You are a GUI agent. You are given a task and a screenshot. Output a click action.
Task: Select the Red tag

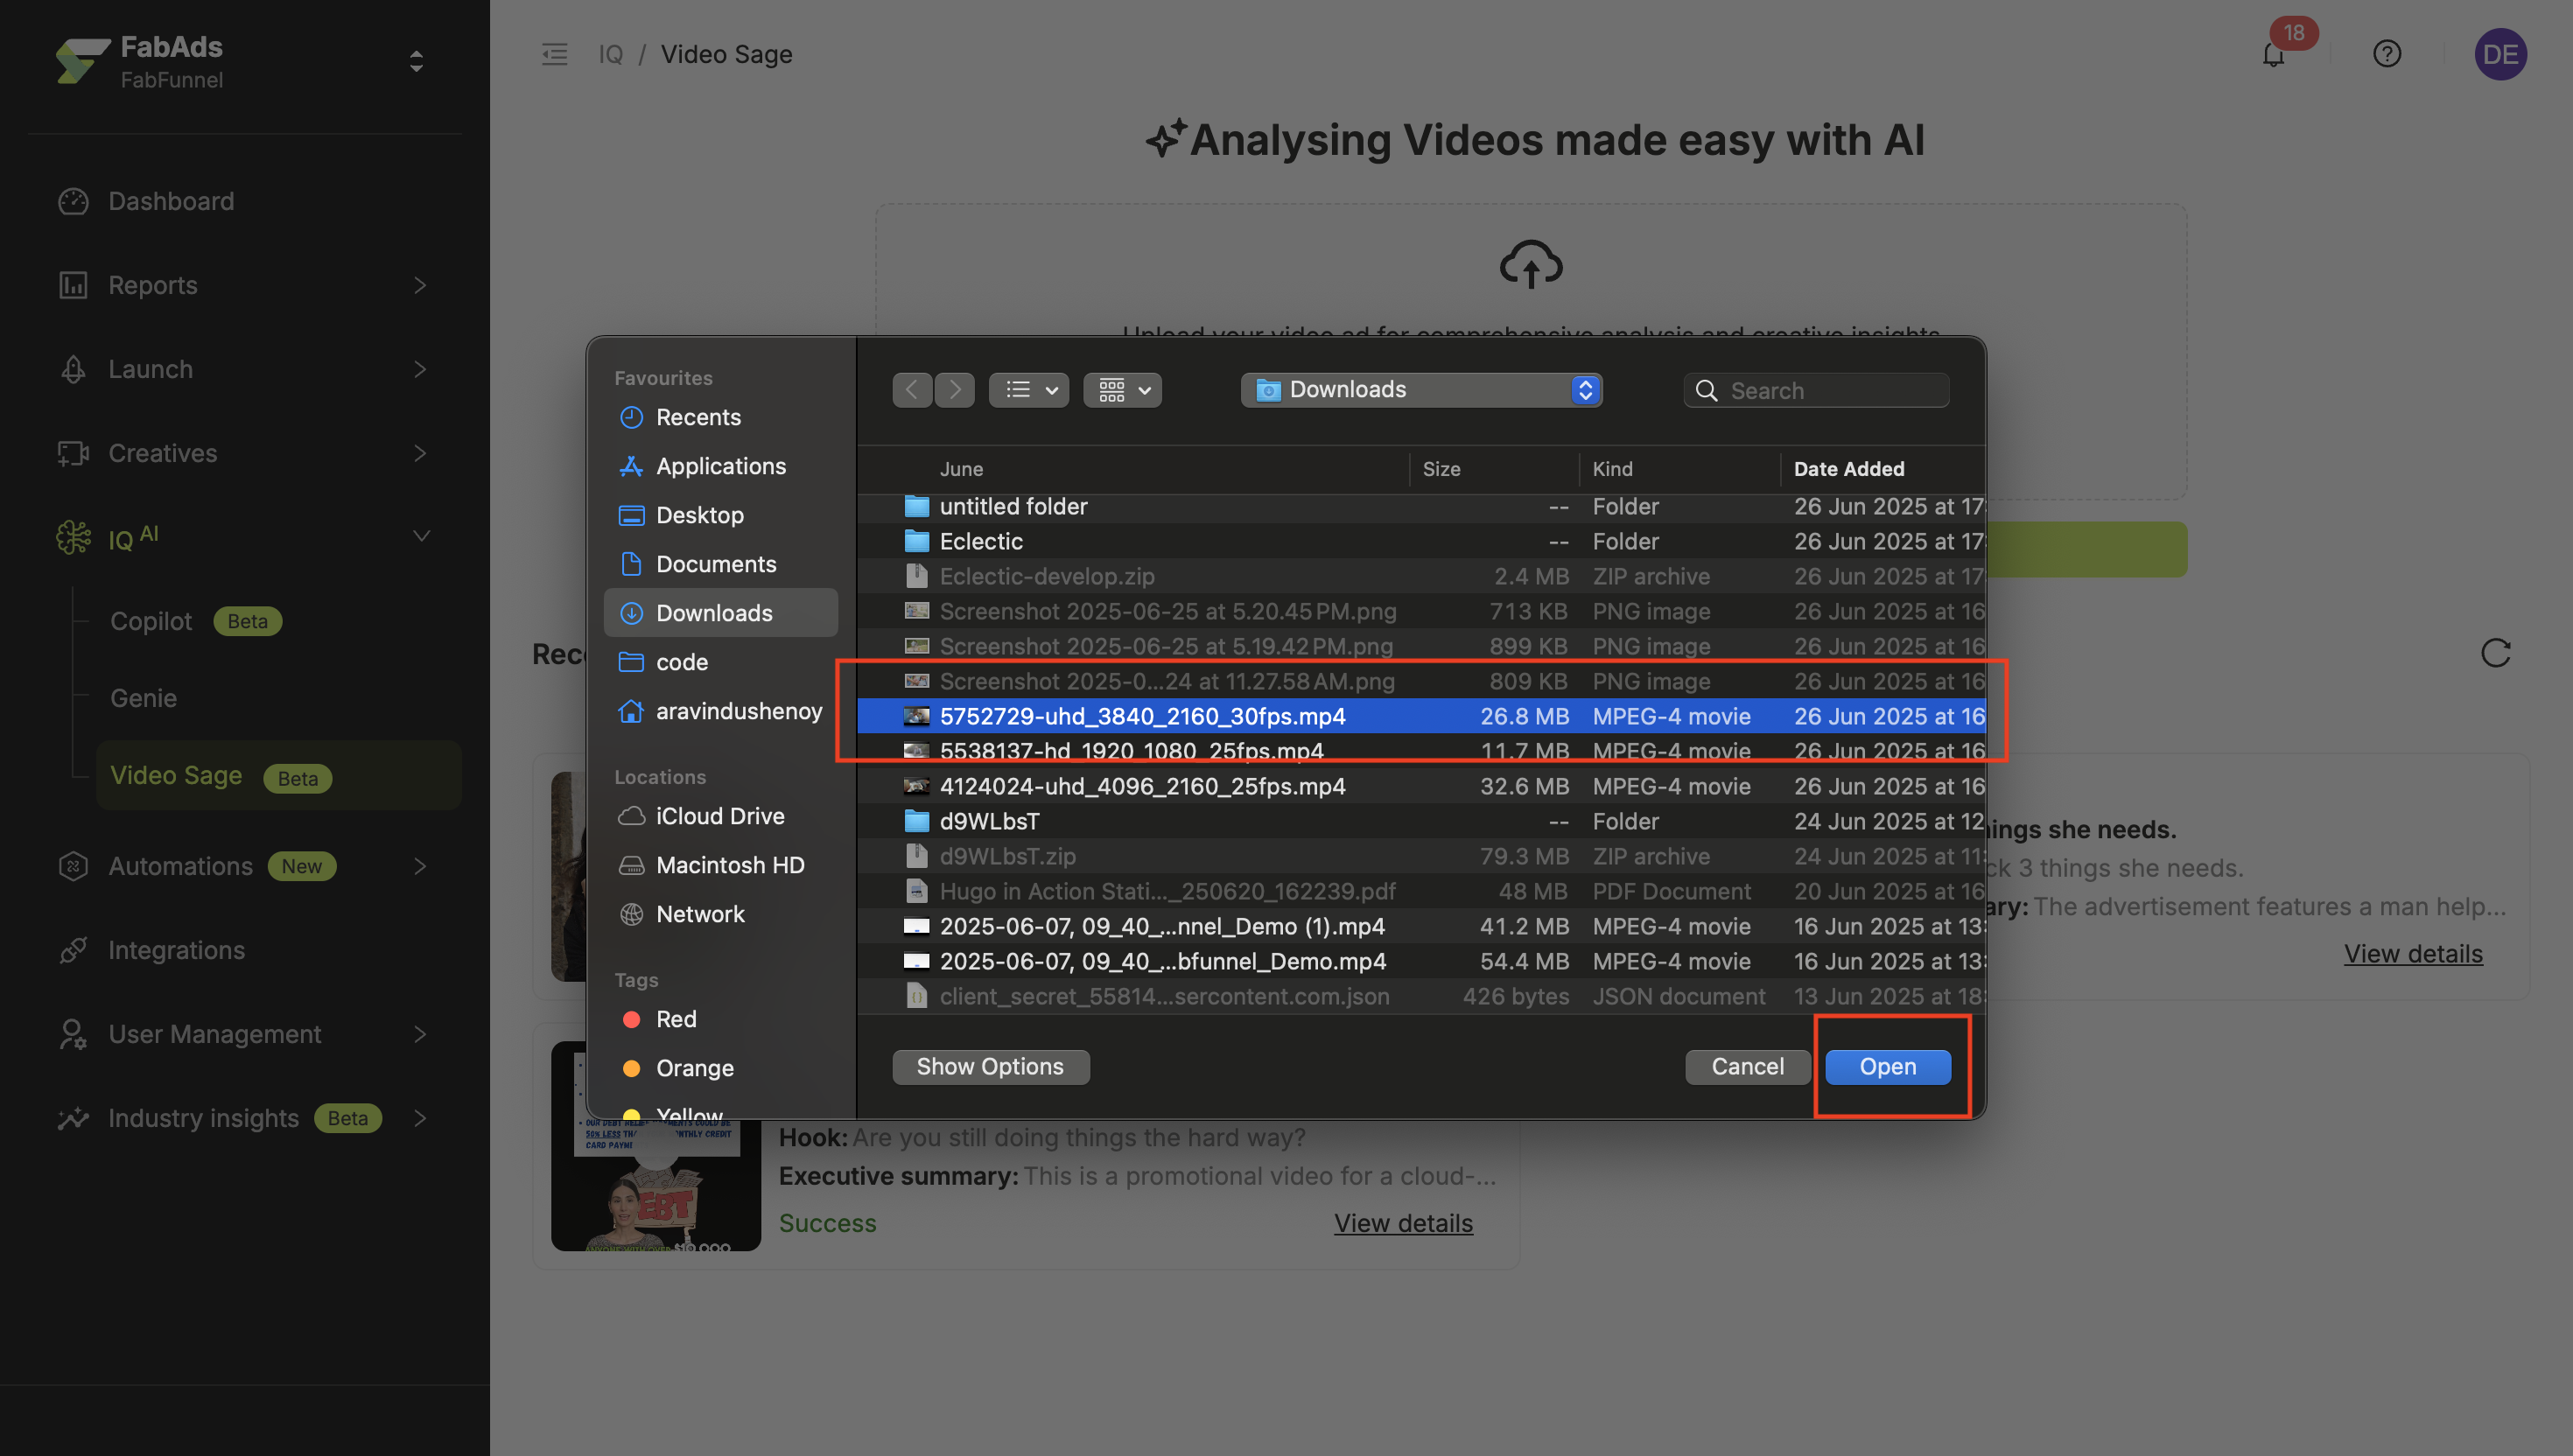coord(675,1019)
